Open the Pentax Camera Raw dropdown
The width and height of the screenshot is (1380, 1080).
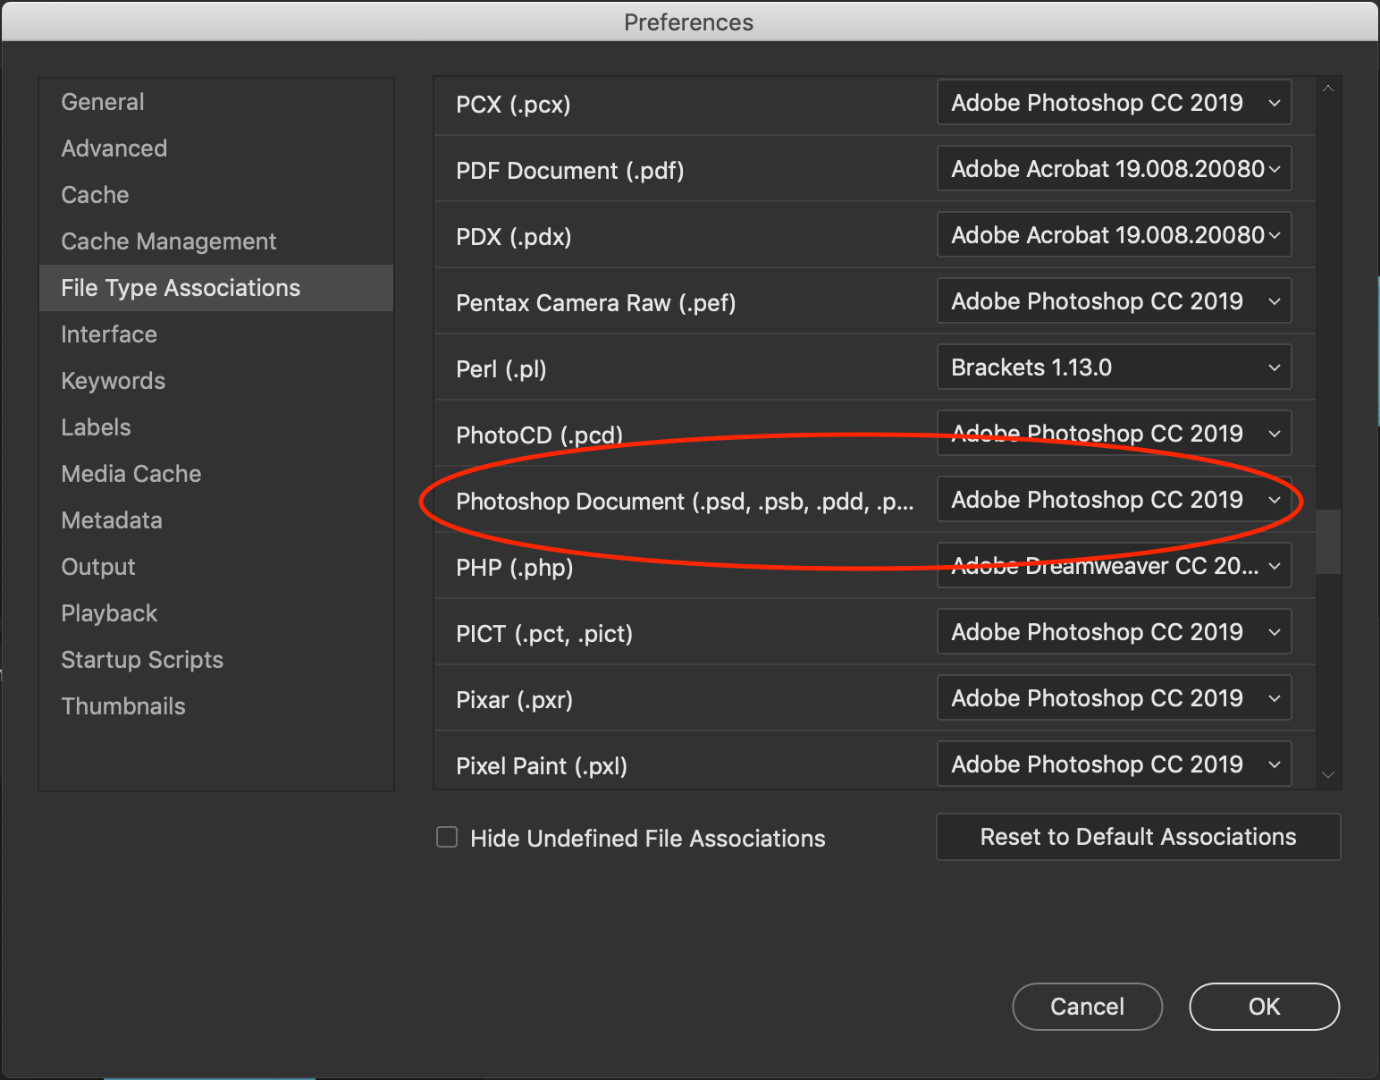[x=1113, y=300]
